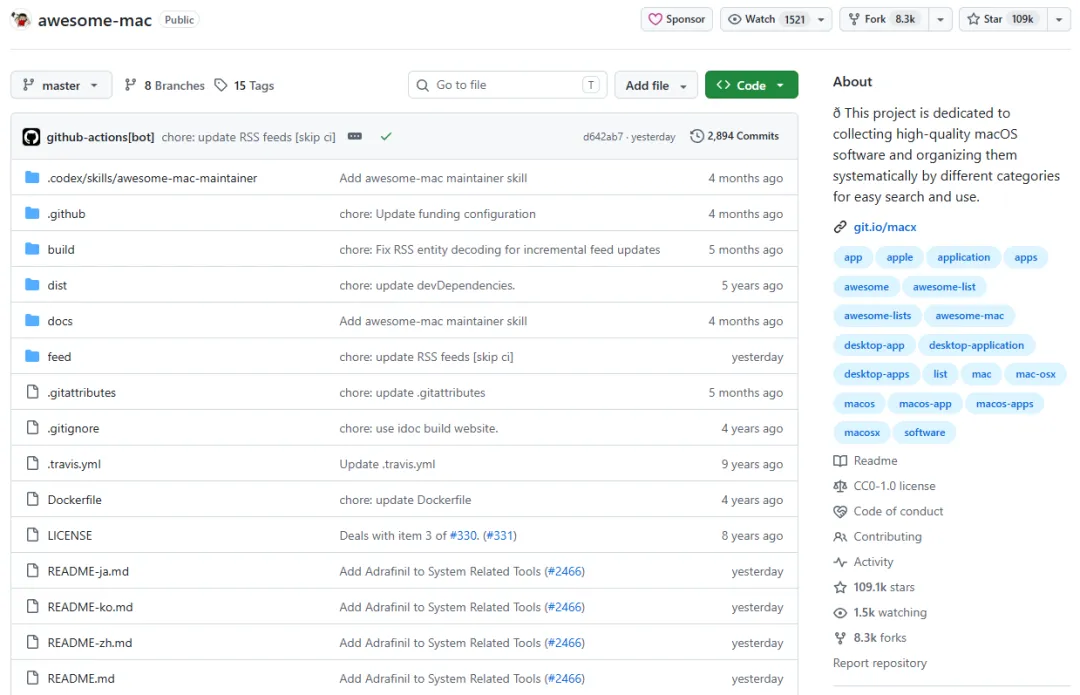Screen dimensions: 1080x695
Task: Click the Contributing people icon
Action: 840,537
